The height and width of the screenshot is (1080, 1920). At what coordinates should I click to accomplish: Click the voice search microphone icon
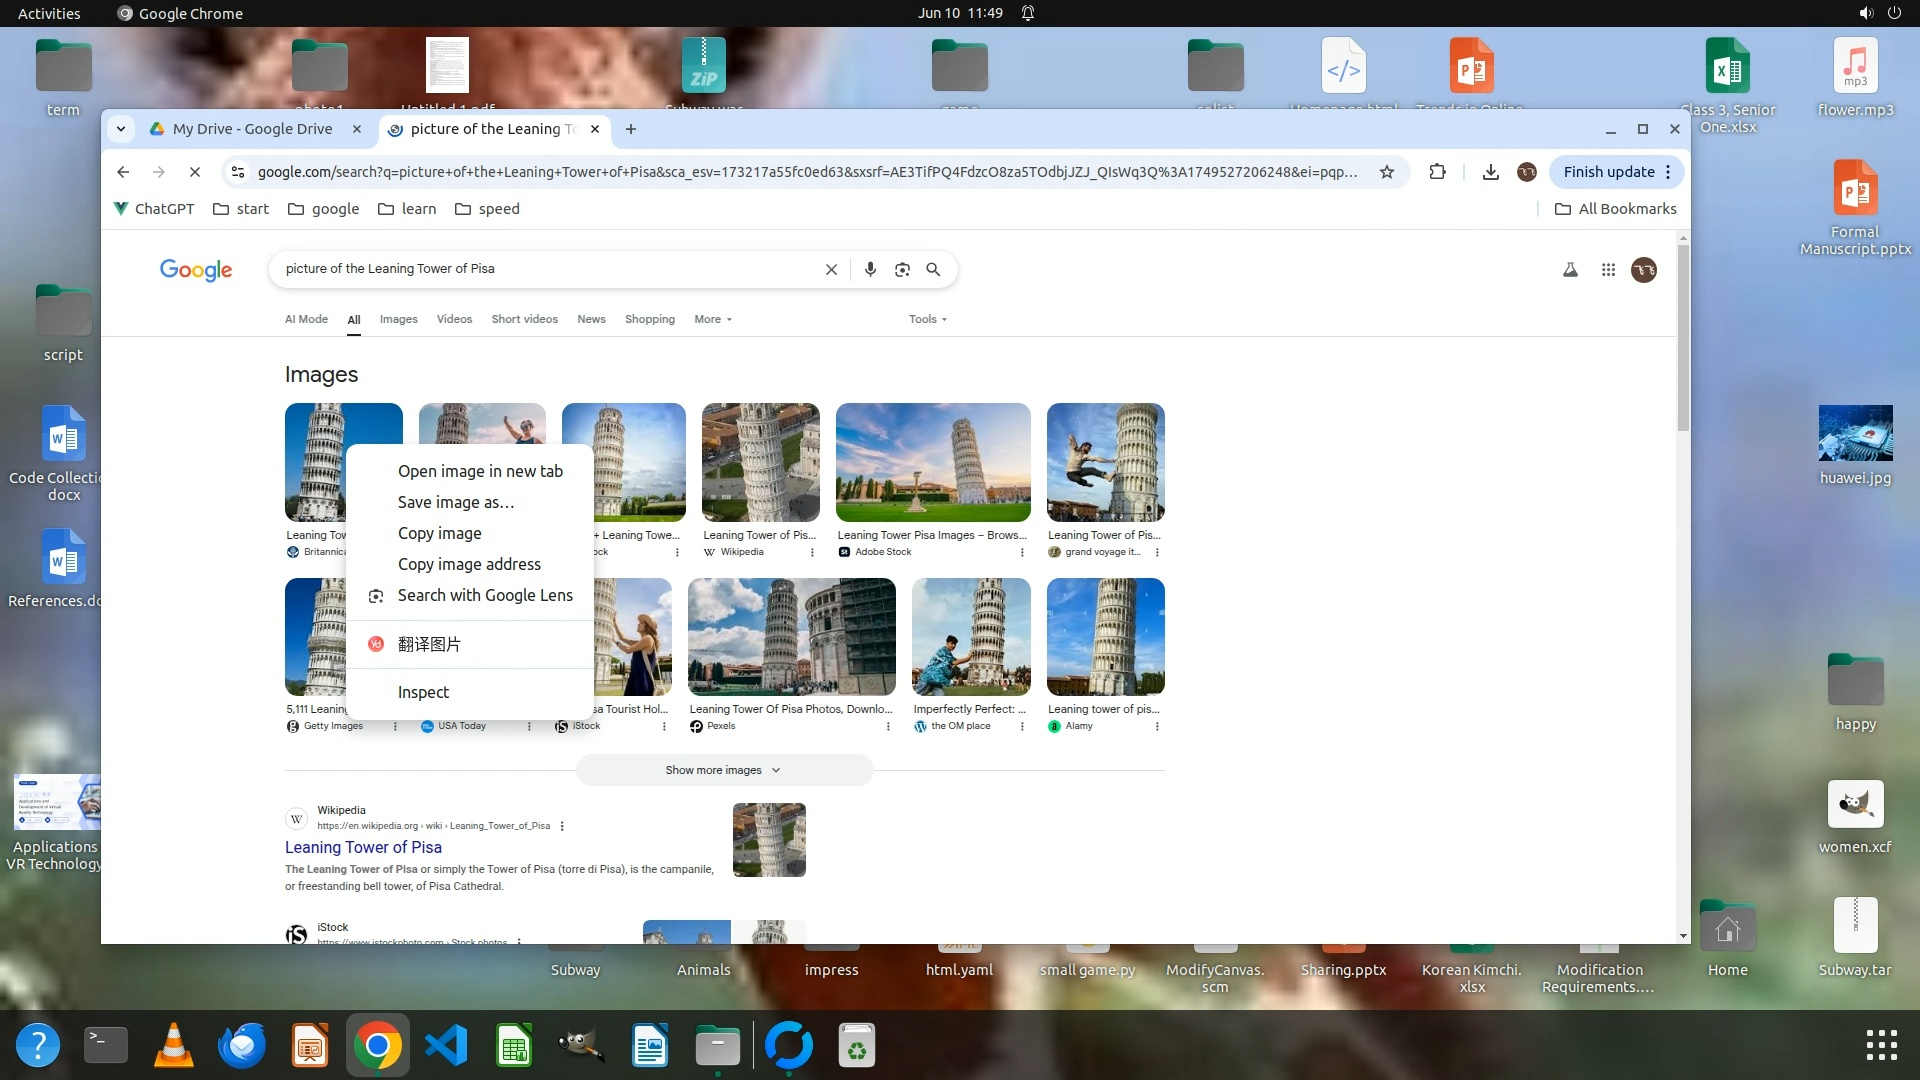tap(870, 269)
